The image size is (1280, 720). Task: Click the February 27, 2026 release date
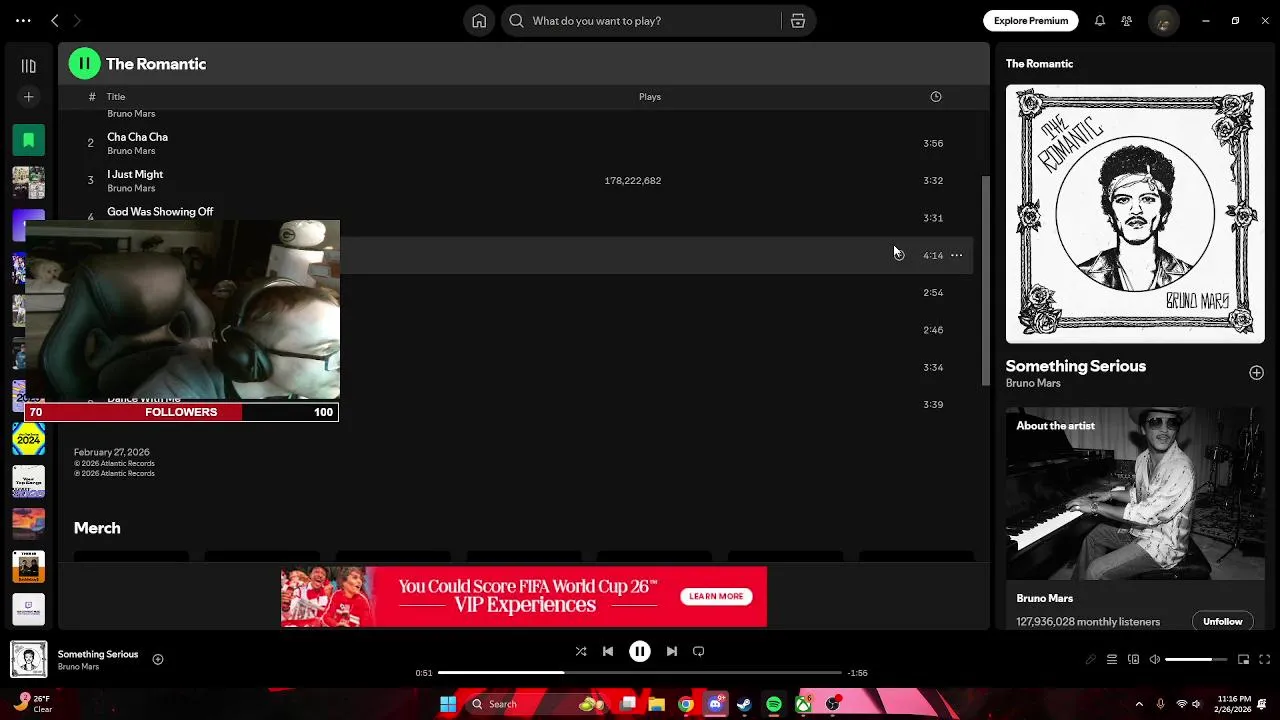[112, 452]
